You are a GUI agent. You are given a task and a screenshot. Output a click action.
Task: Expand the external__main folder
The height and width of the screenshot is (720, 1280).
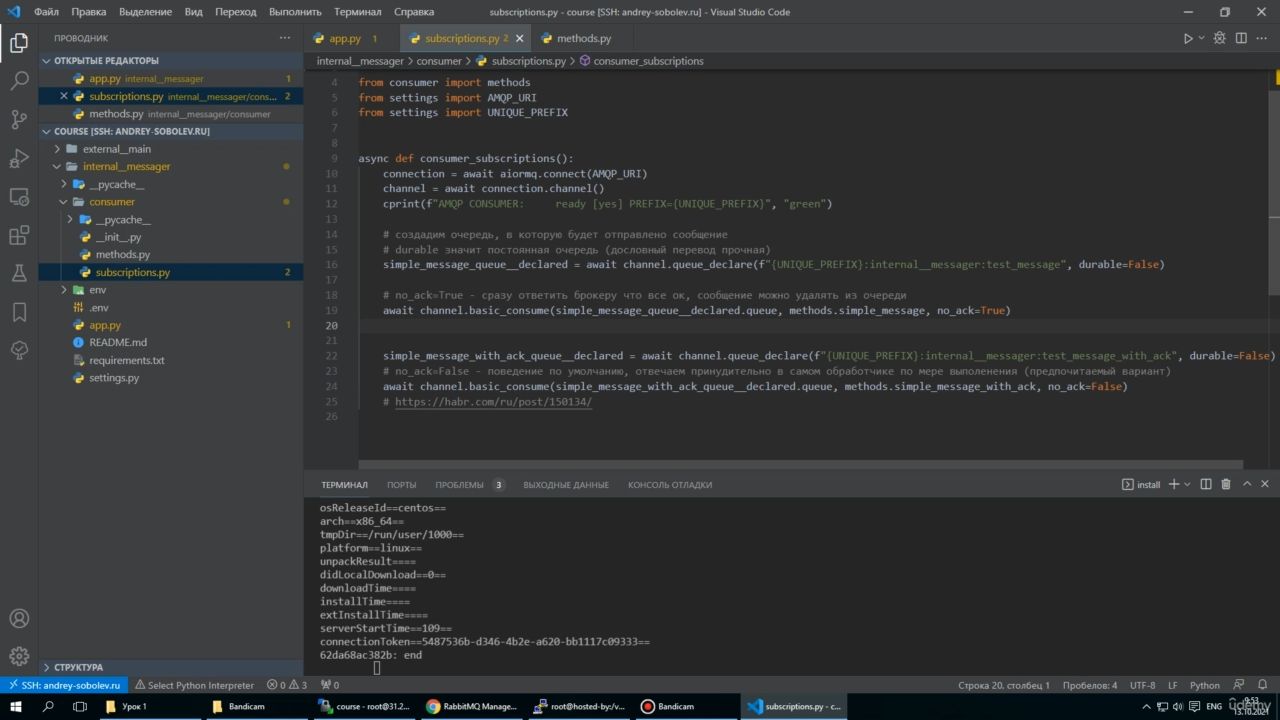tap(116, 149)
